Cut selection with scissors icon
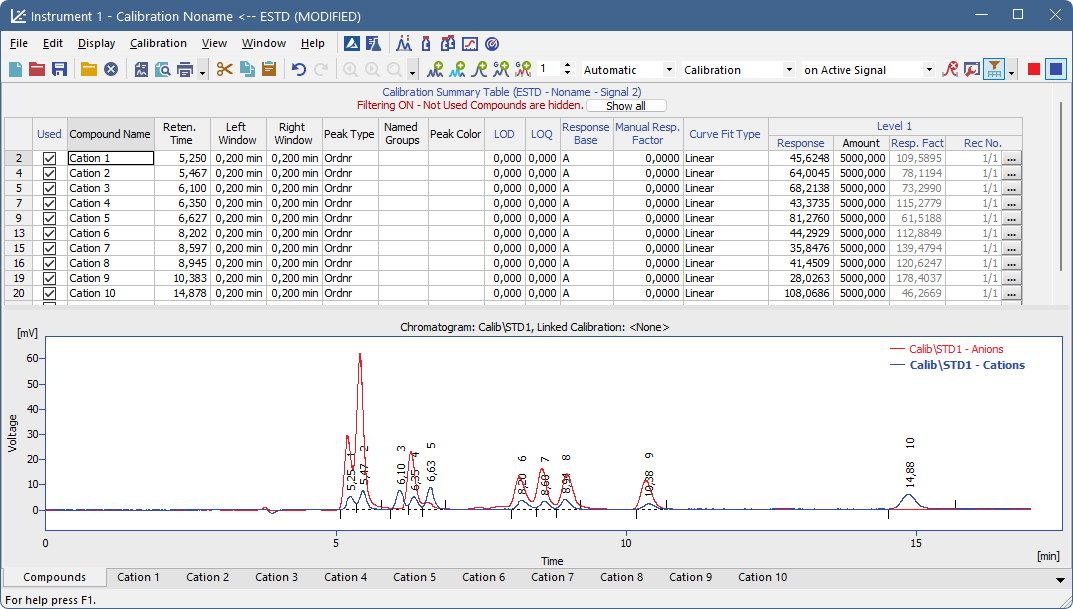1073x609 pixels. pyautogui.click(x=224, y=69)
